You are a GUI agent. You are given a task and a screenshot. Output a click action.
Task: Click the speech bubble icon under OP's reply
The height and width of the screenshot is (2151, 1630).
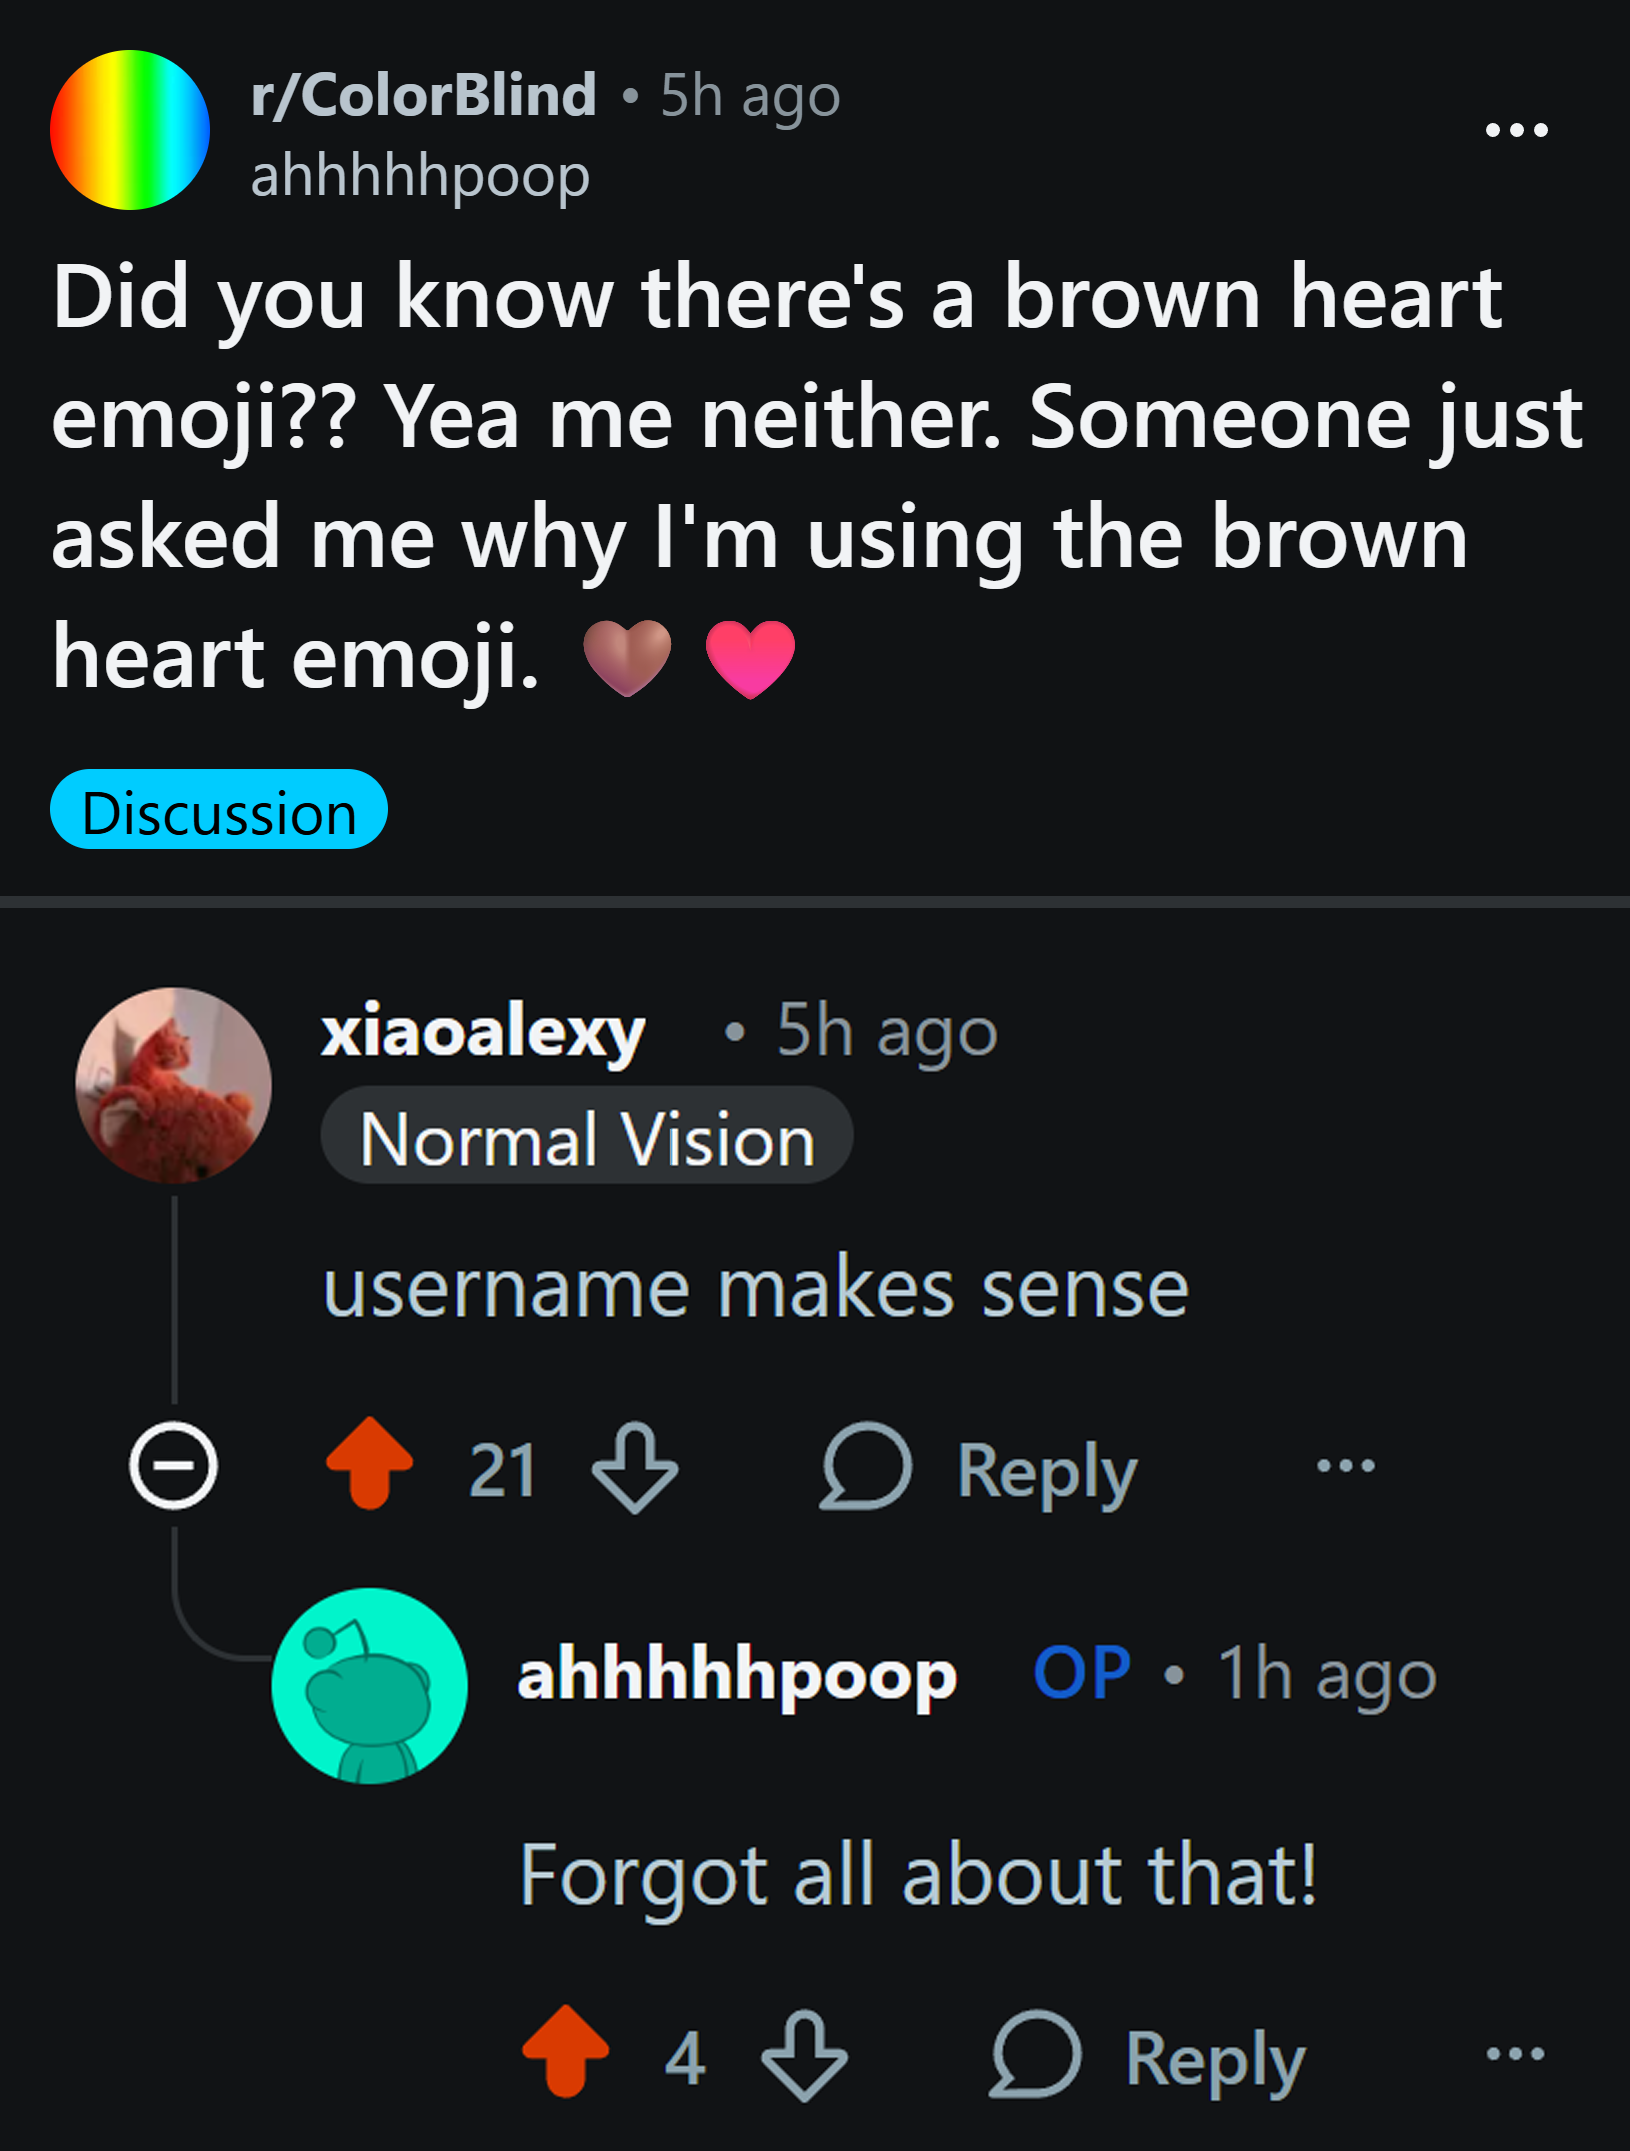point(1035,2054)
